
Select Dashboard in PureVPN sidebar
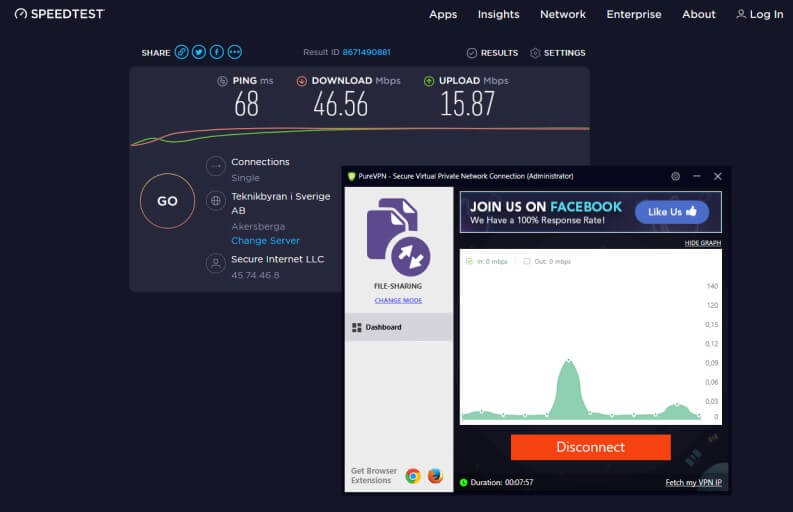(x=399, y=327)
